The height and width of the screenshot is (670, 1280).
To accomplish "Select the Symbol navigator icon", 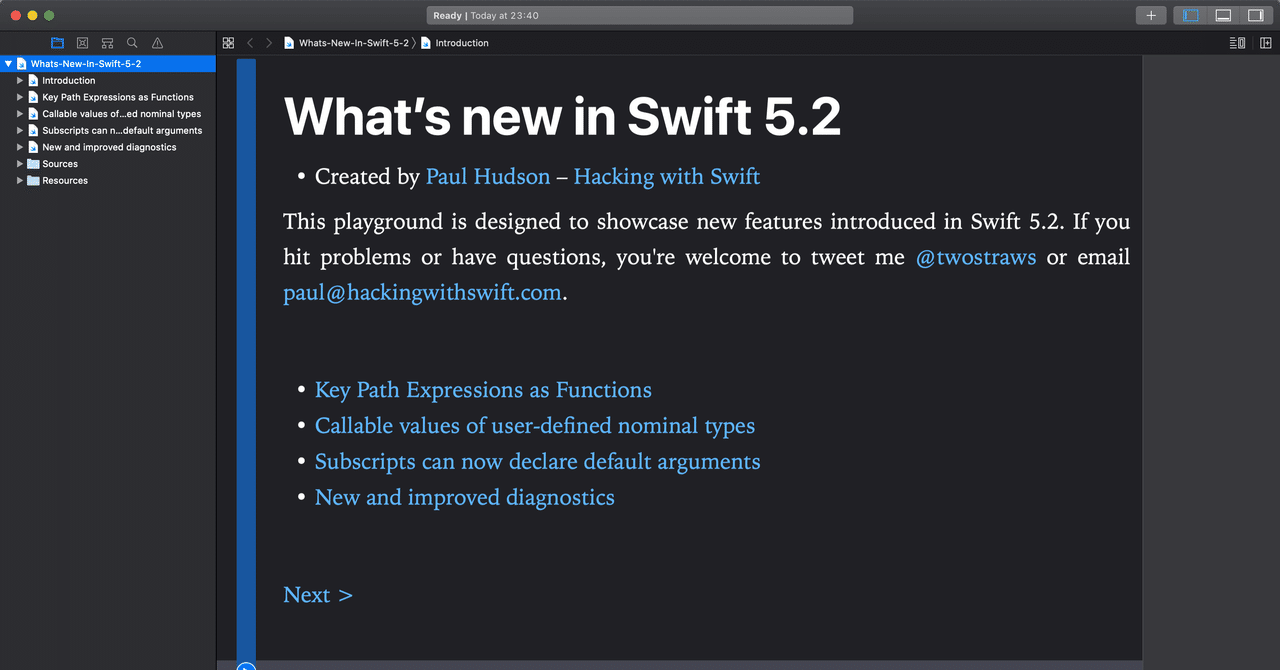I will click(83, 42).
